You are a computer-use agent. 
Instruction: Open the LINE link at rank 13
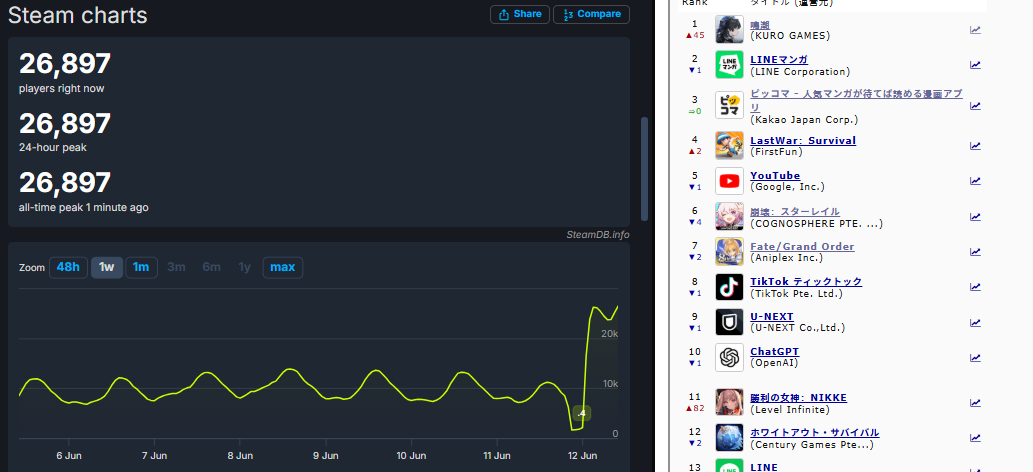764,467
